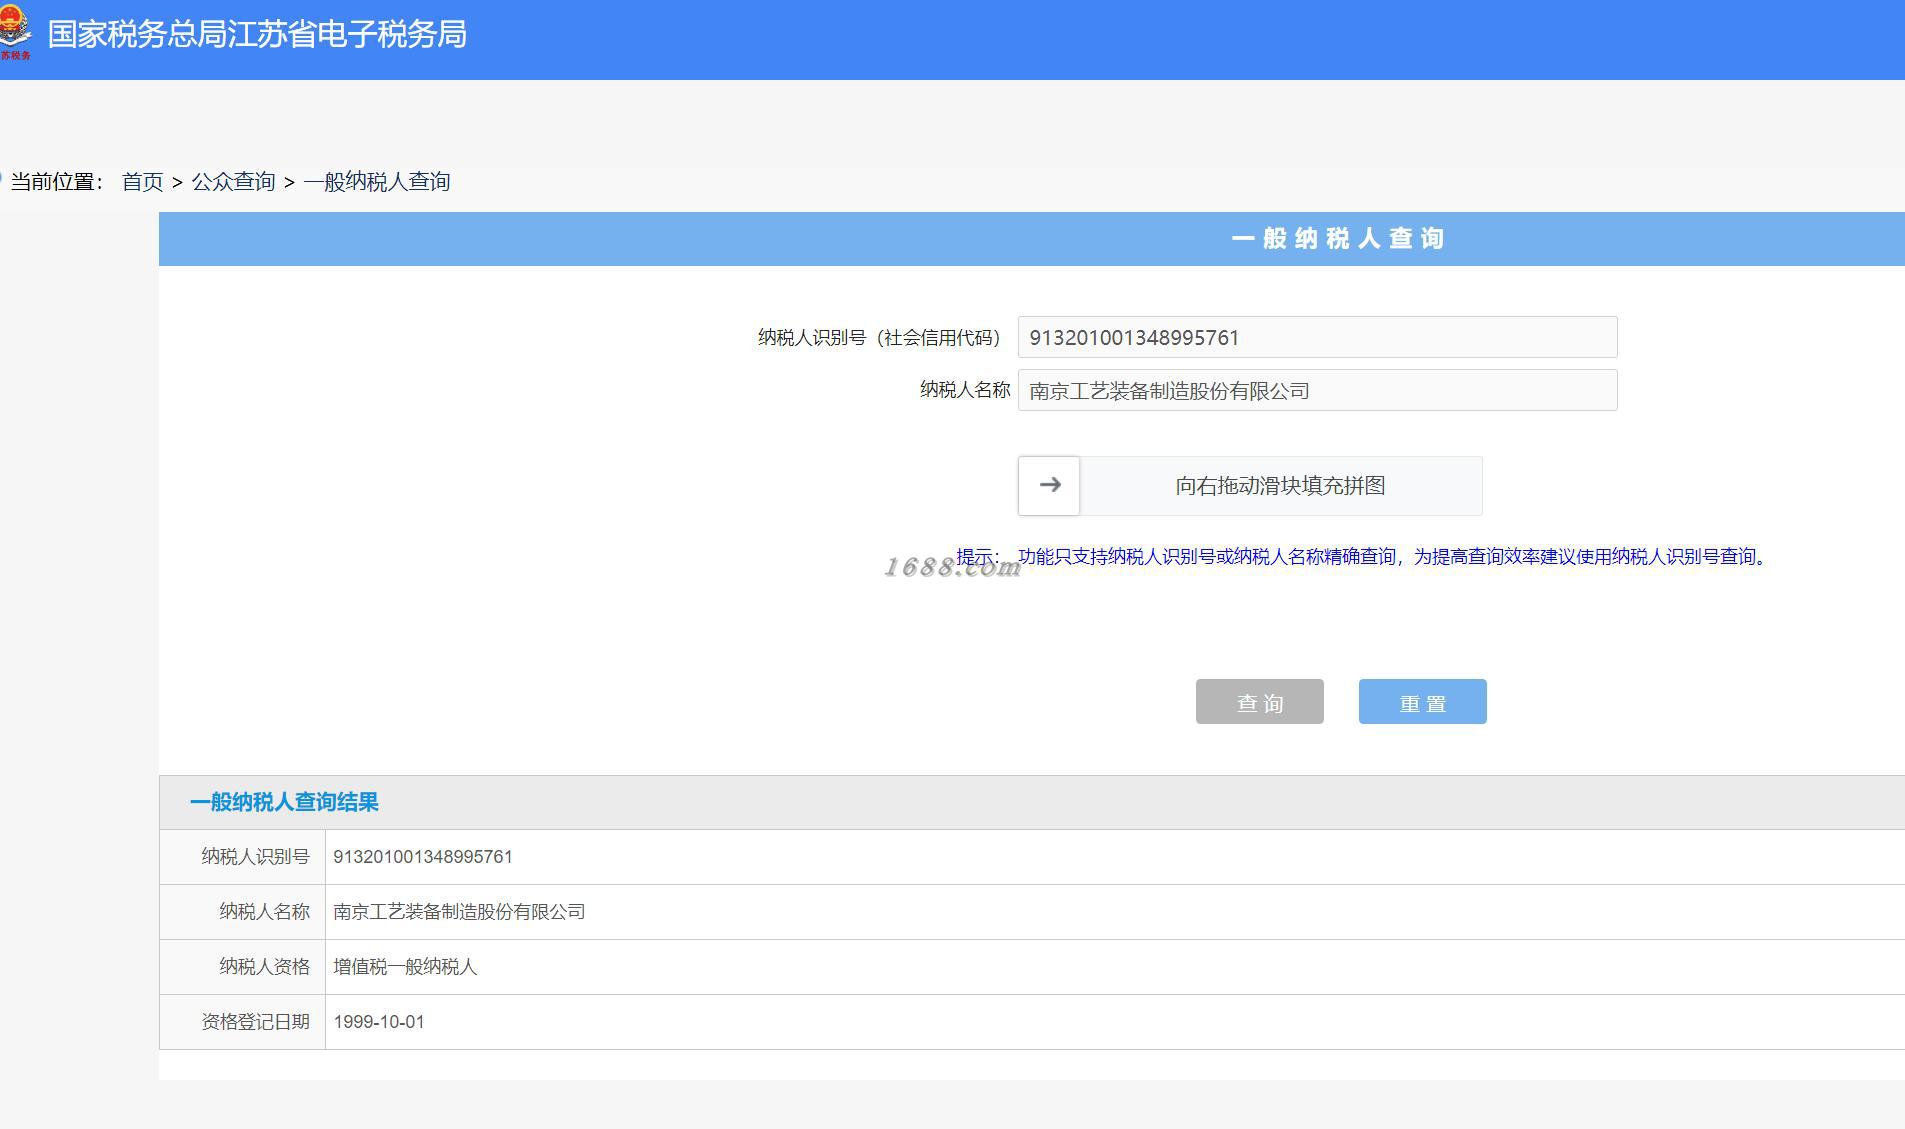Click the 纳税人资格 row label
The height and width of the screenshot is (1129, 1905).
pyautogui.click(x=265, y=967)
